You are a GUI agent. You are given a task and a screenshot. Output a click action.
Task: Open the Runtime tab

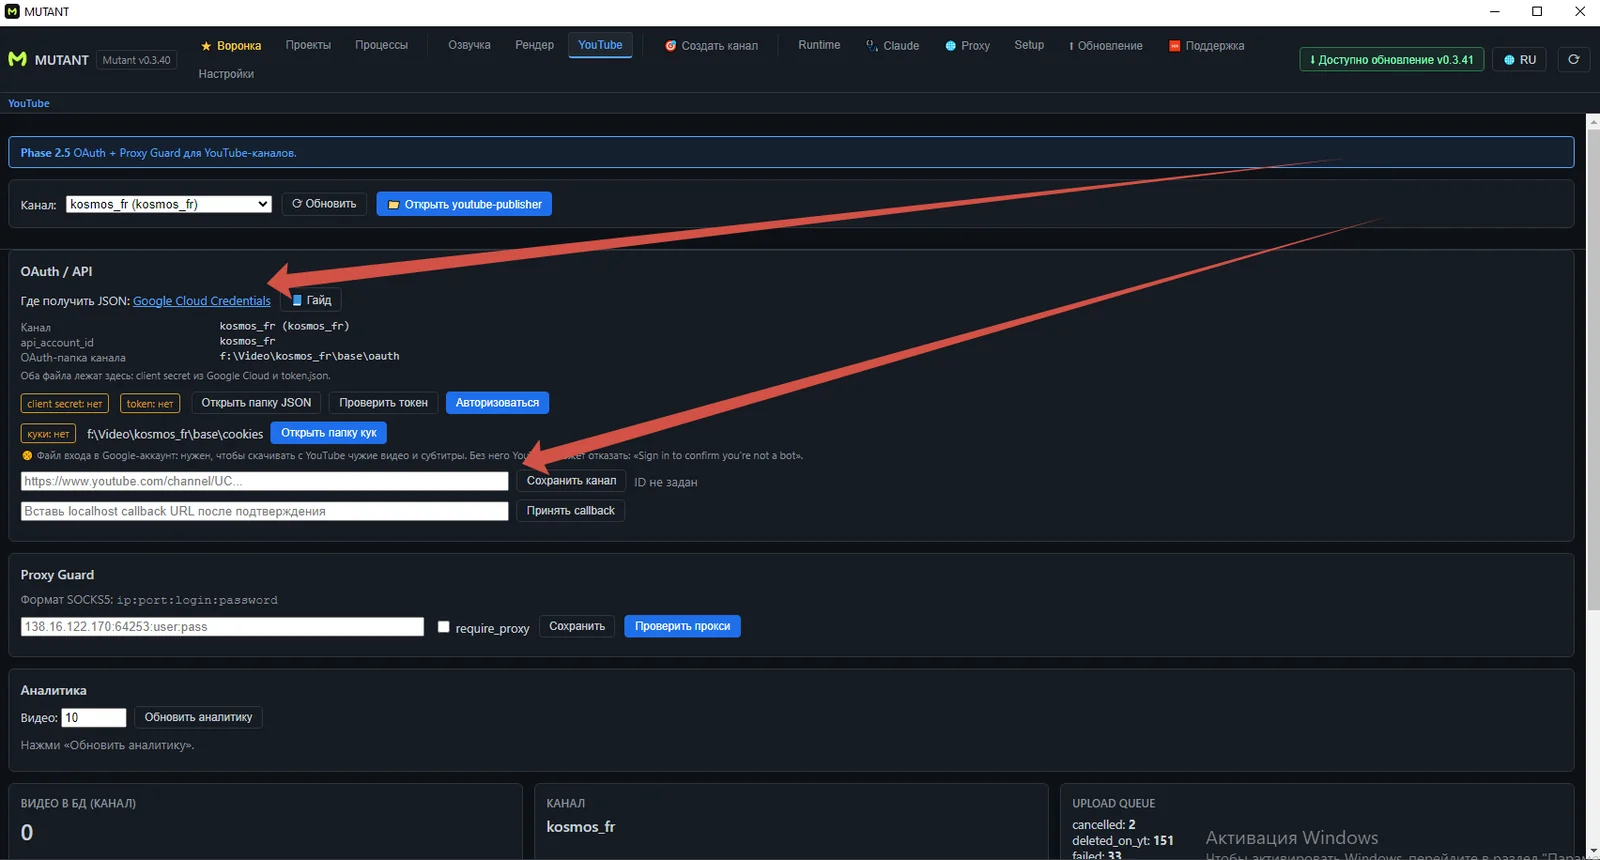pos(819,45)
